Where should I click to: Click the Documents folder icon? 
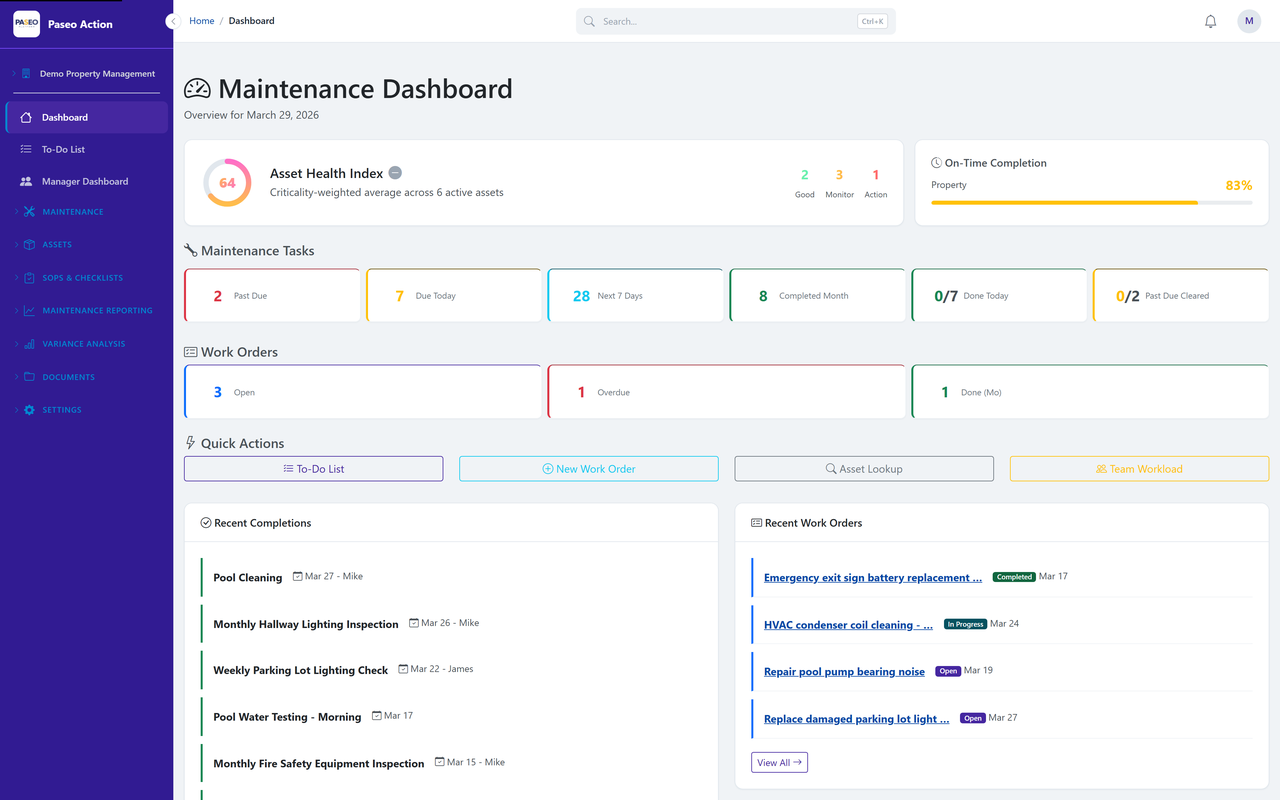(x=28, y=376)
